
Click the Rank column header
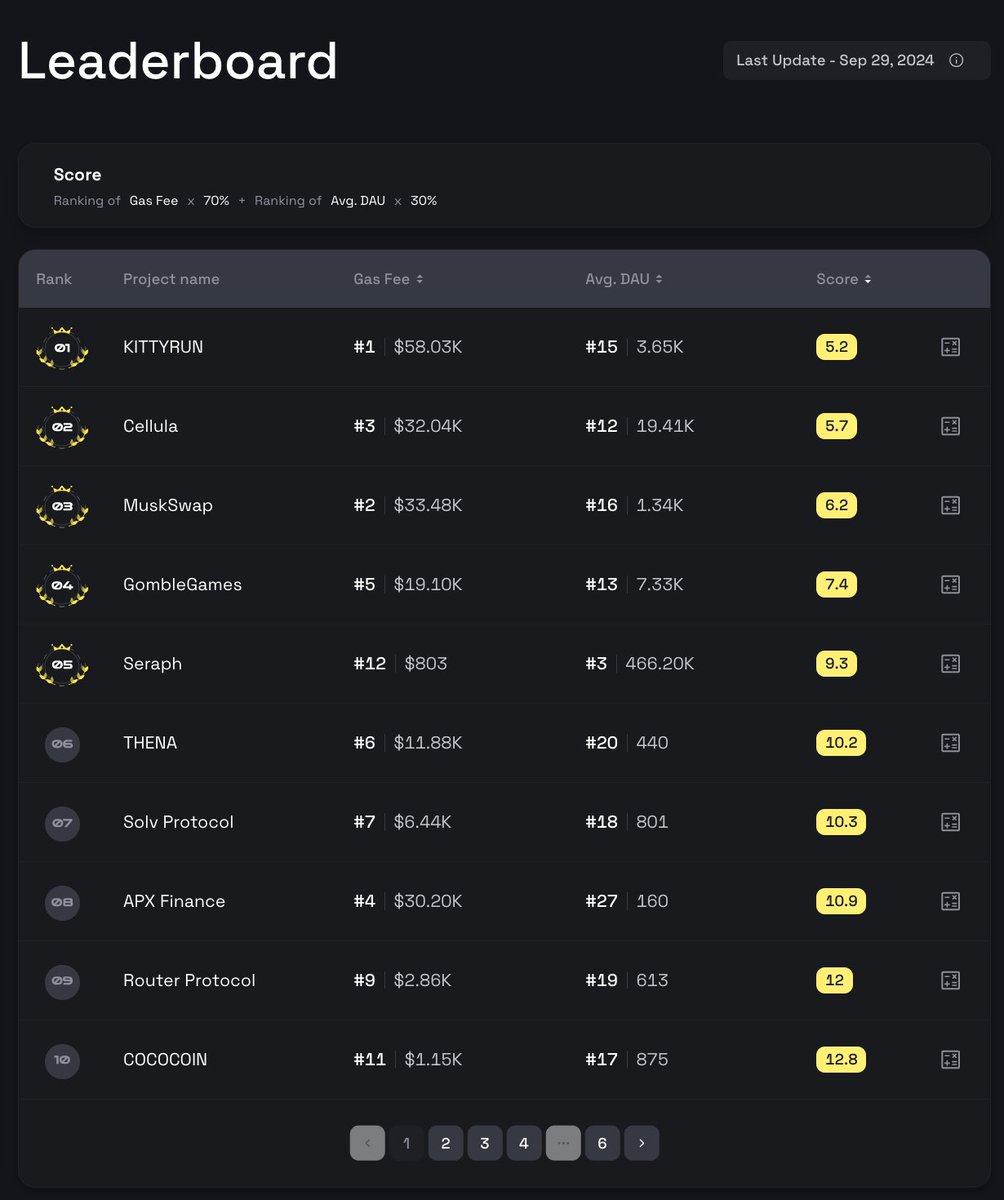[x=54, y=279]
